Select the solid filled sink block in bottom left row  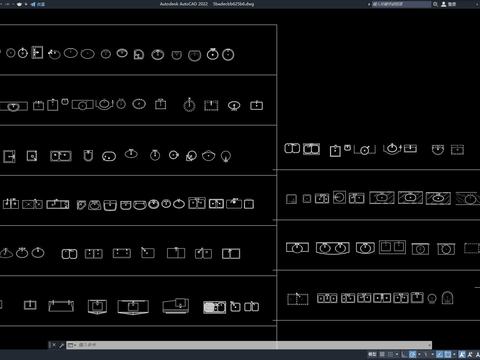pyautogui.click(x=214, y=307)
